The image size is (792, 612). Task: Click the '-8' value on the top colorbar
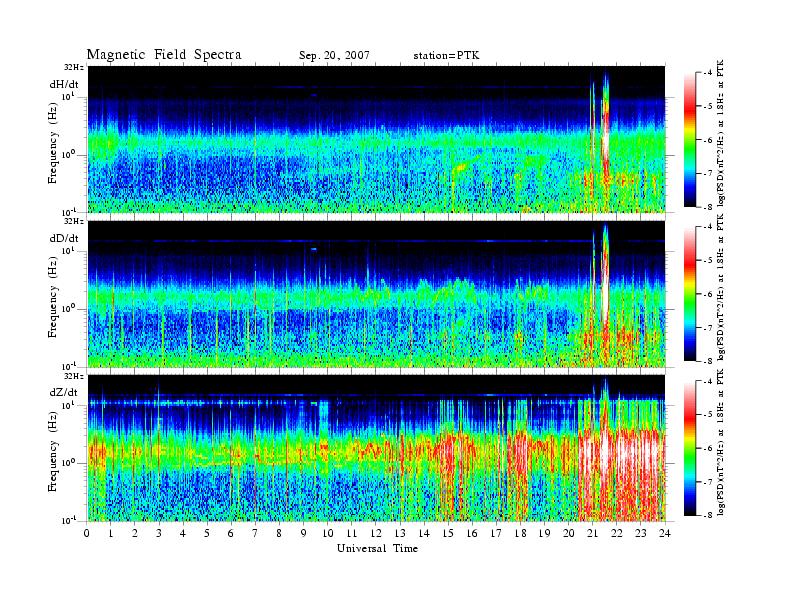708,206
